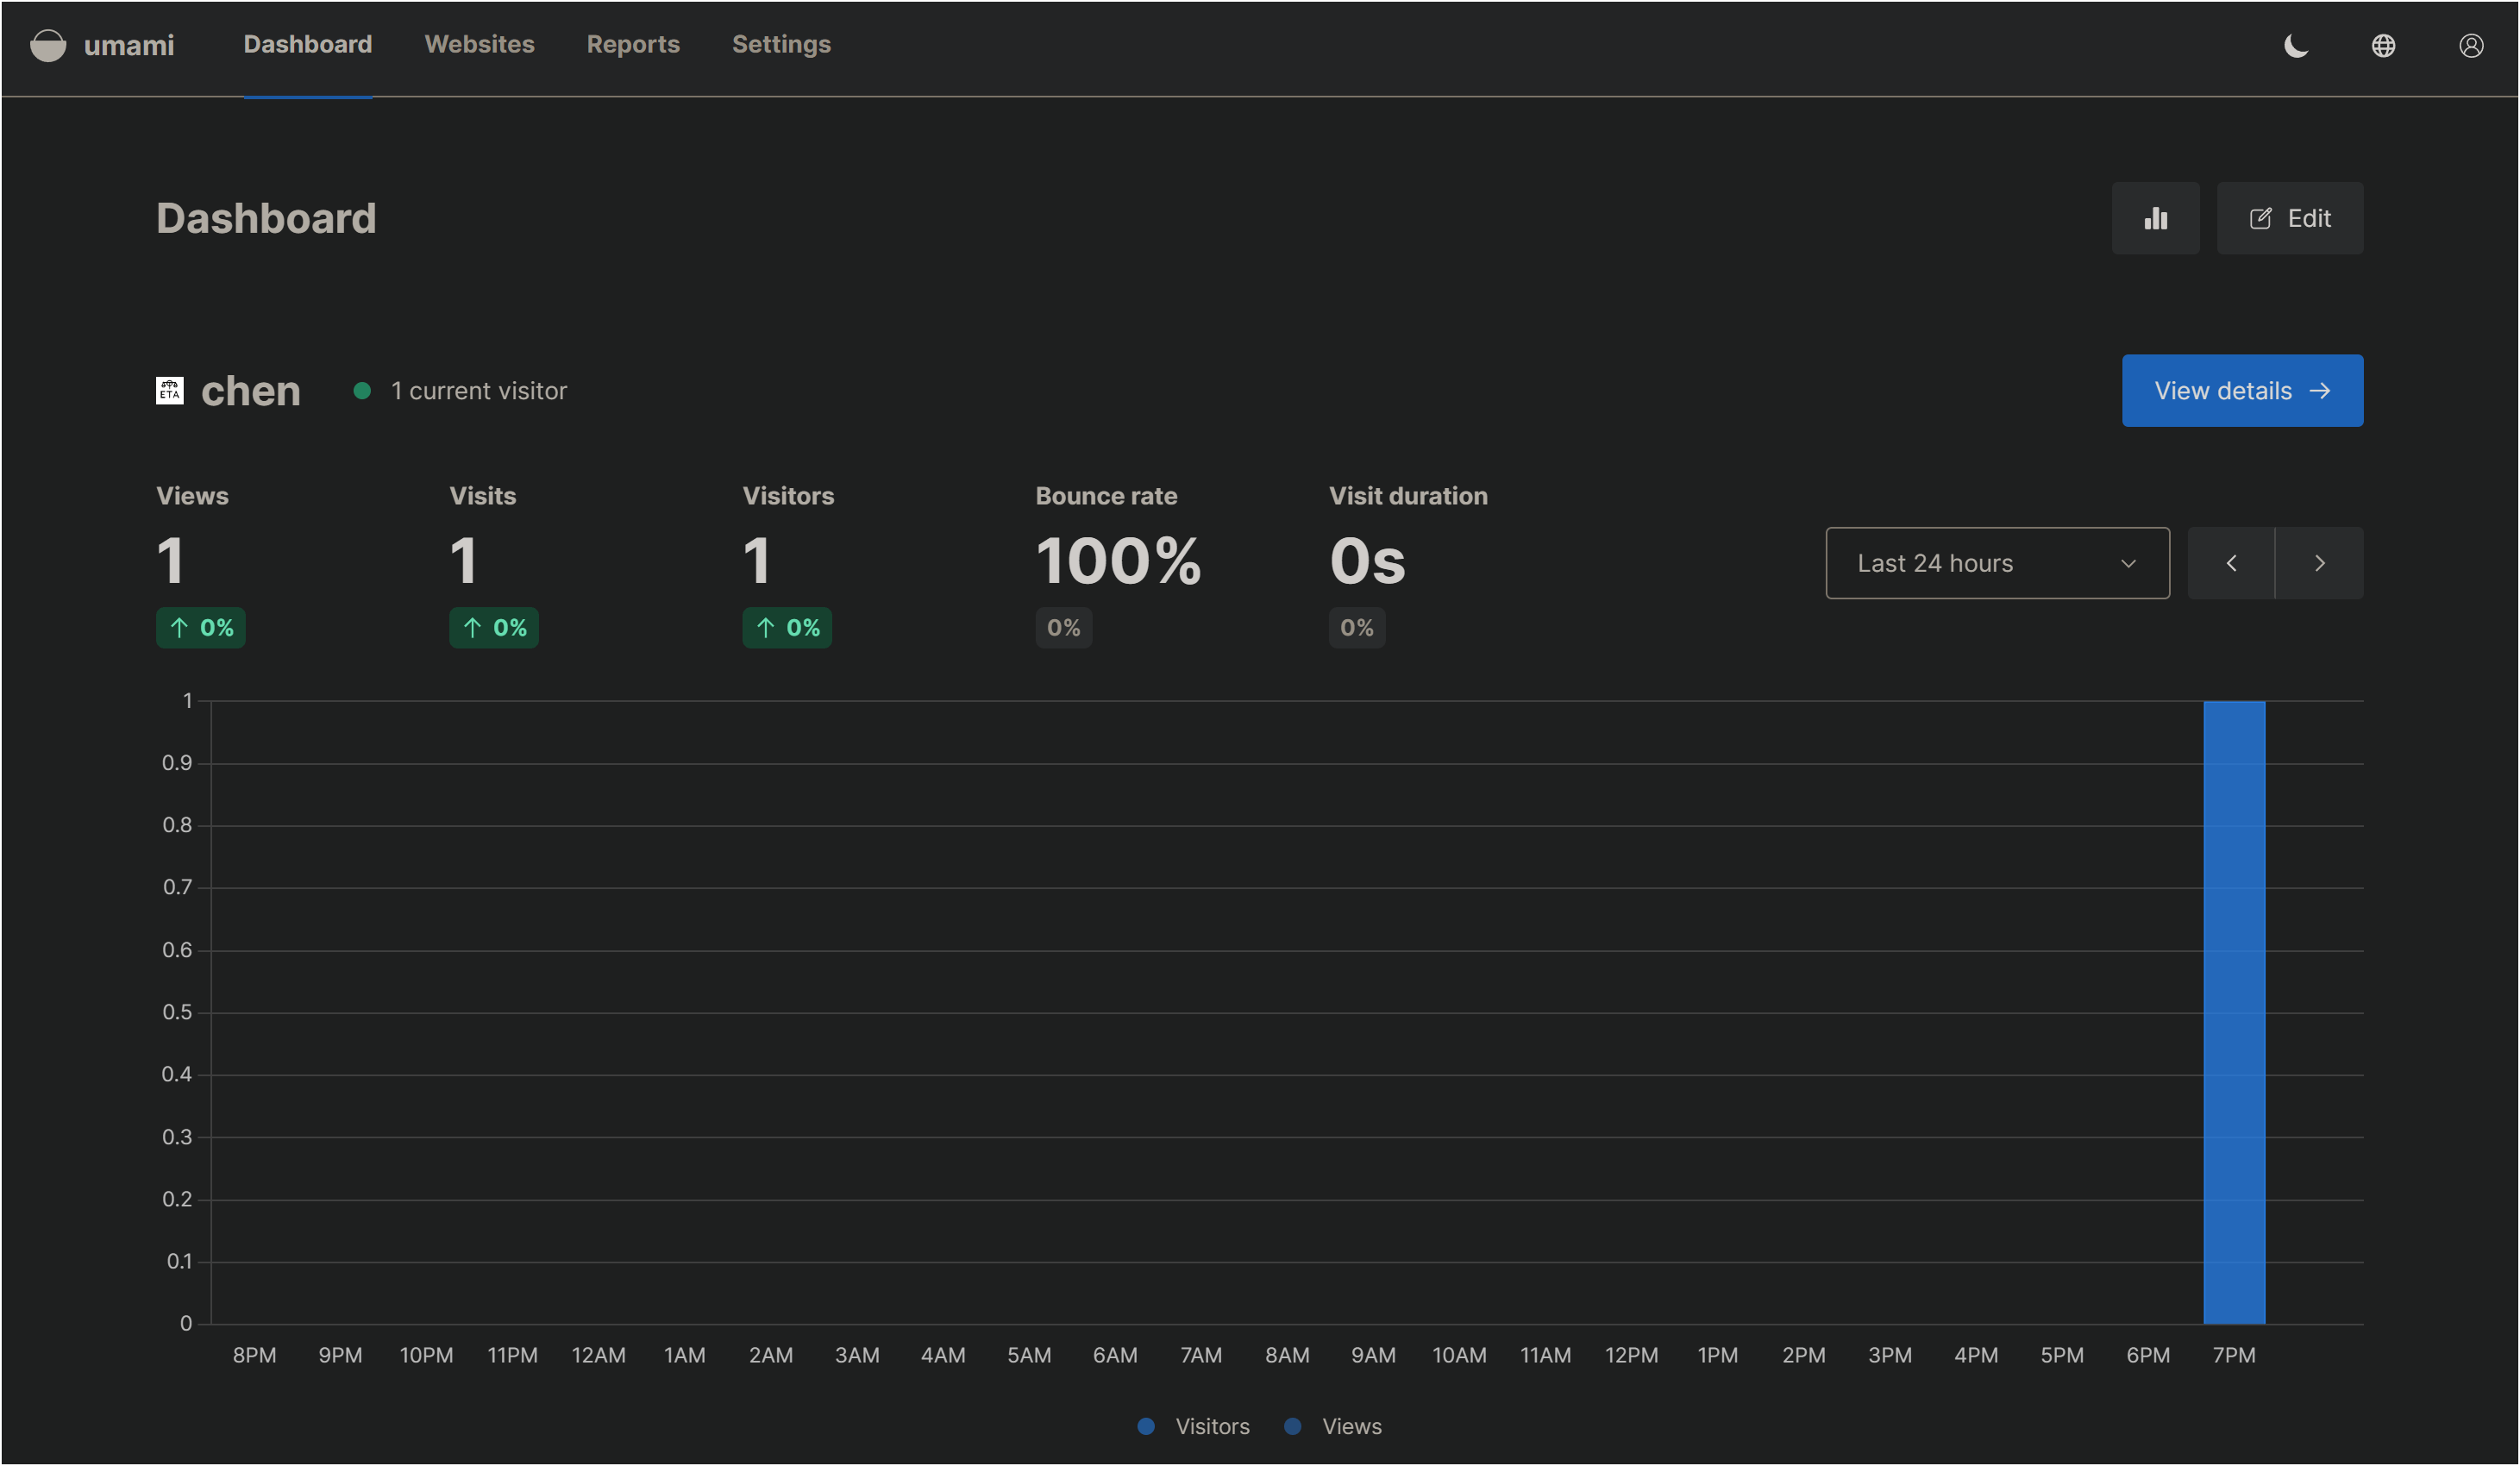Open the Settings tab
The image size is (2520, 1466).
[781, 44]
